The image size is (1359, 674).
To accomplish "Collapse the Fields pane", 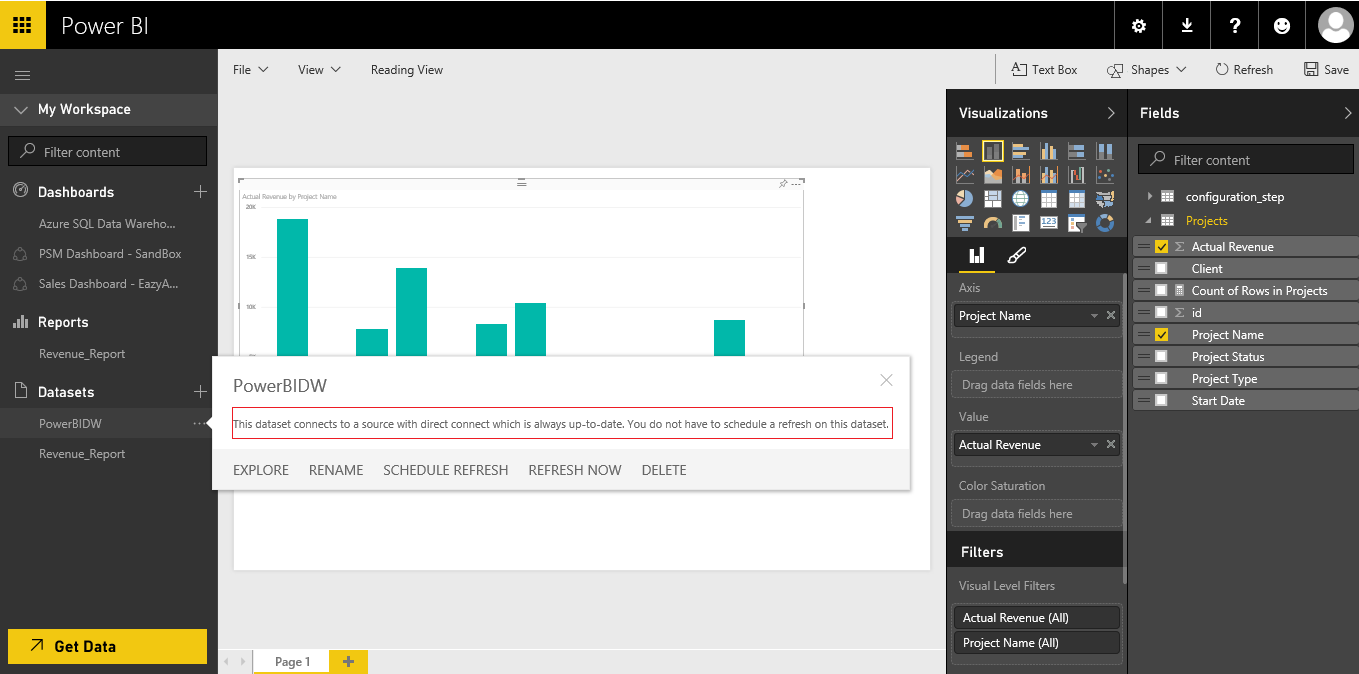I will coord(1347,113).
